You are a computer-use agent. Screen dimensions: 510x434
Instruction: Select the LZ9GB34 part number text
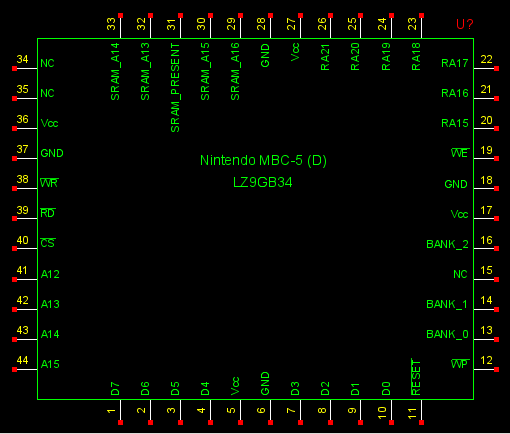263,182
